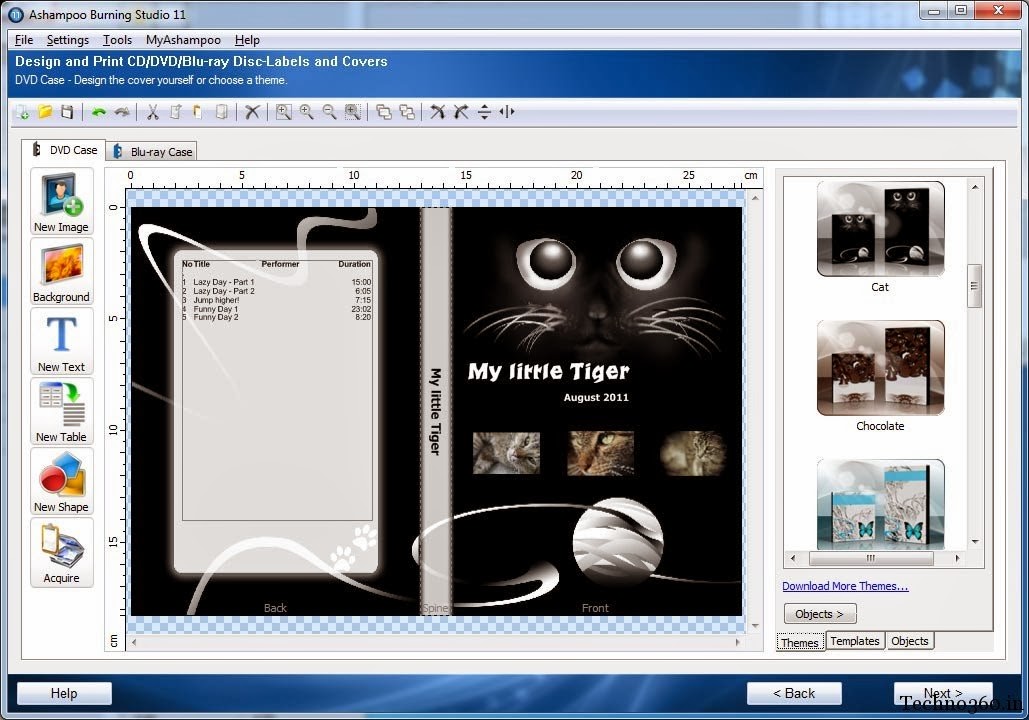This screenshot has width=1029, height=720.
Task: Open the Background tool
Action: pos(62,271)
